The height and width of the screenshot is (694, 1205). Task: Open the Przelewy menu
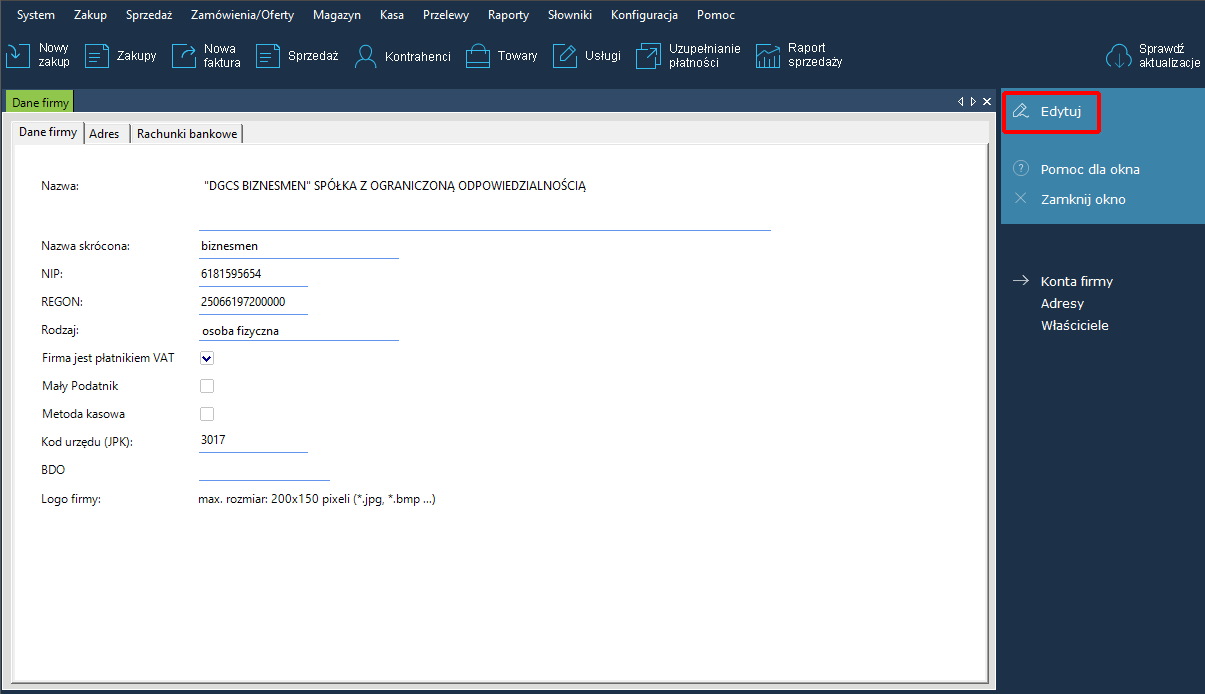click(446, 15)
